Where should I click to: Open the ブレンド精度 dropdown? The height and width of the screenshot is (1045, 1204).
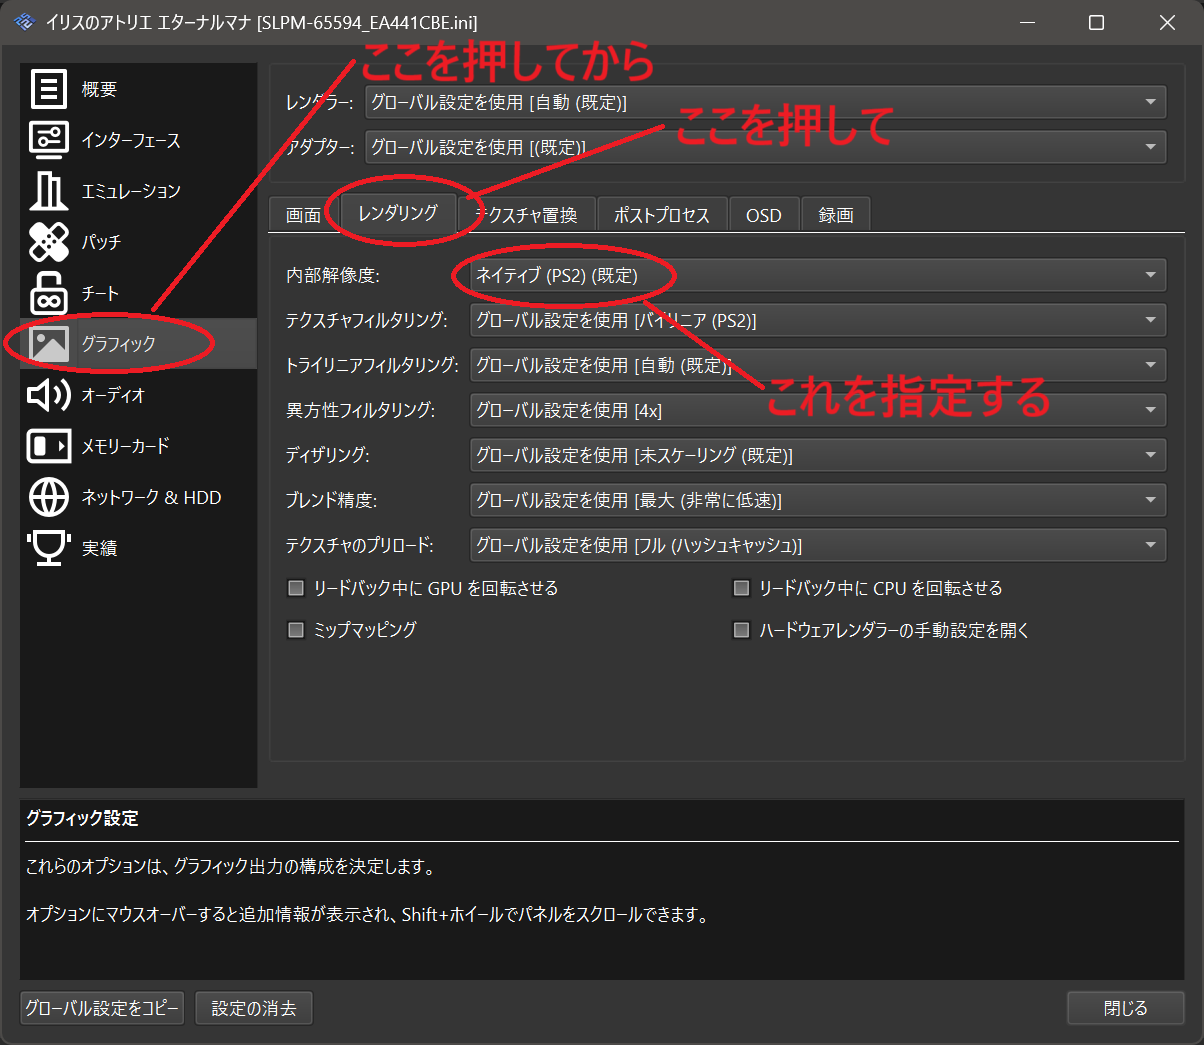tap(818, 500)
